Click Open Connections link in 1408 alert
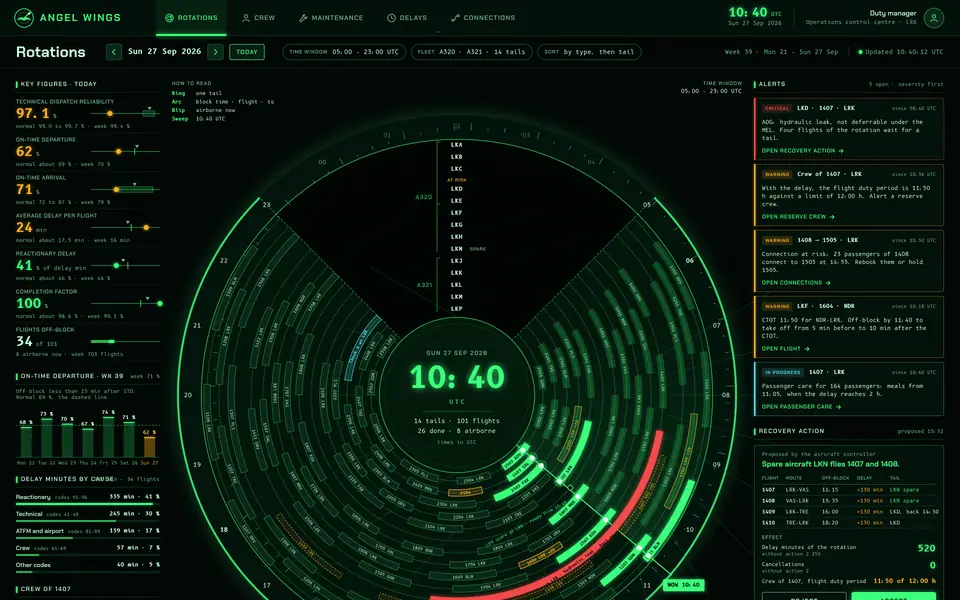The image size is (960, 600). [x=796, y=283]
